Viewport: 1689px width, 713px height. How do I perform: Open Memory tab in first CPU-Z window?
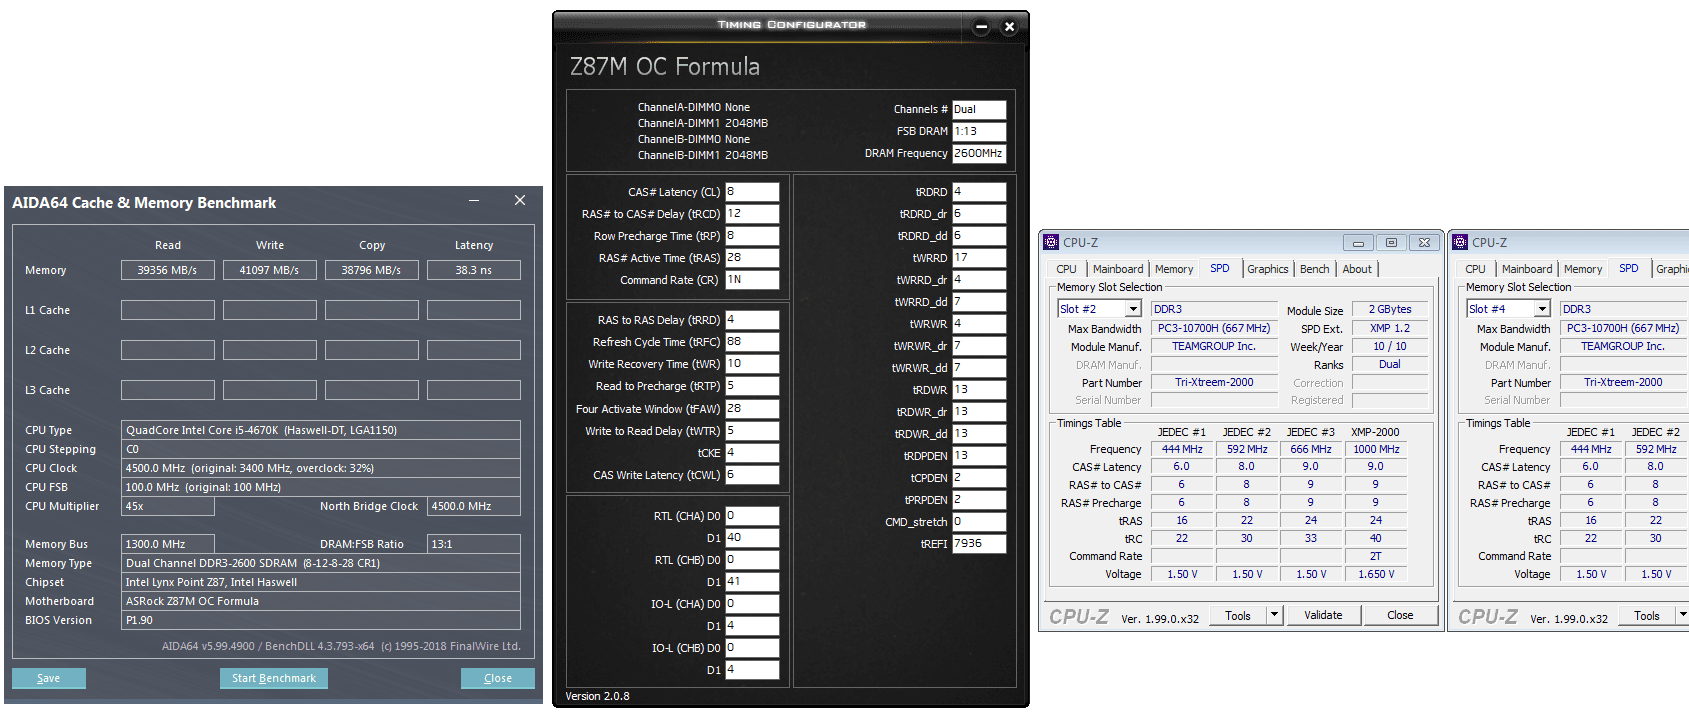(1174, 269)
